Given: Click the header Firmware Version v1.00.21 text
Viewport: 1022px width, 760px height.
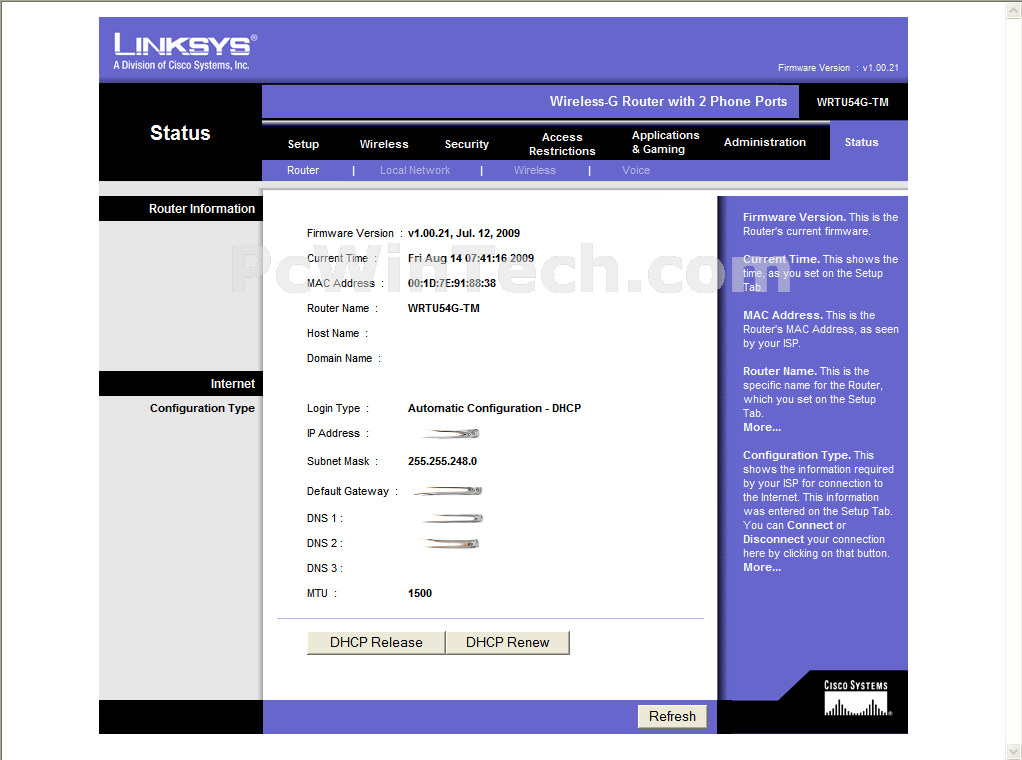Looking at the screenshot, I should click(x=838, y=68).
